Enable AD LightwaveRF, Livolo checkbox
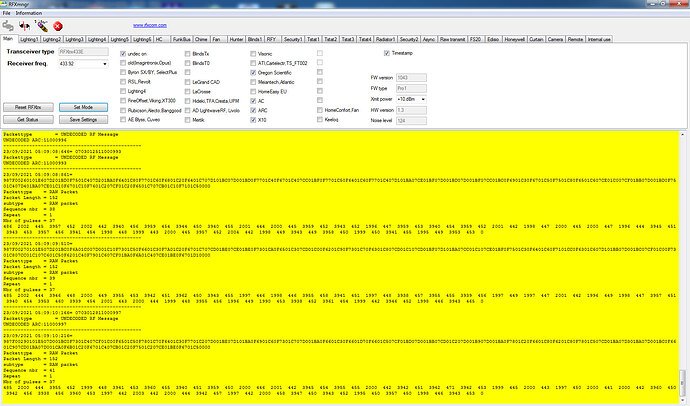 pyautogui.click(x=188, y=110)
